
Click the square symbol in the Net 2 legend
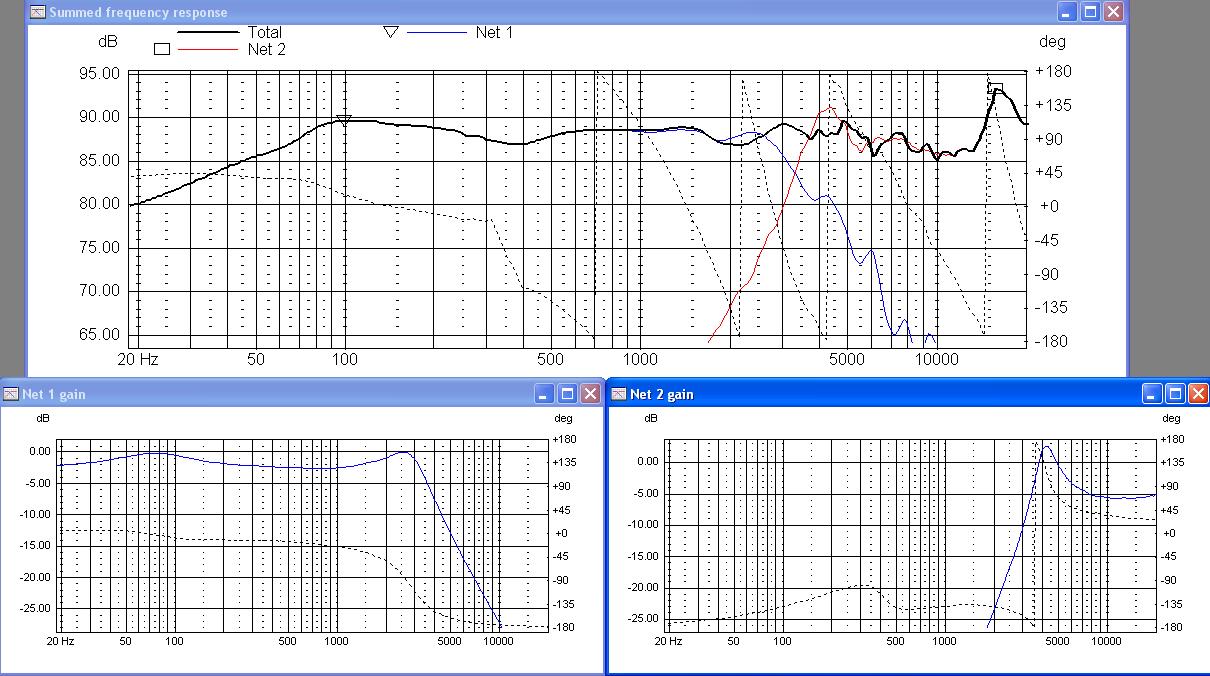[x=161, y=49]
